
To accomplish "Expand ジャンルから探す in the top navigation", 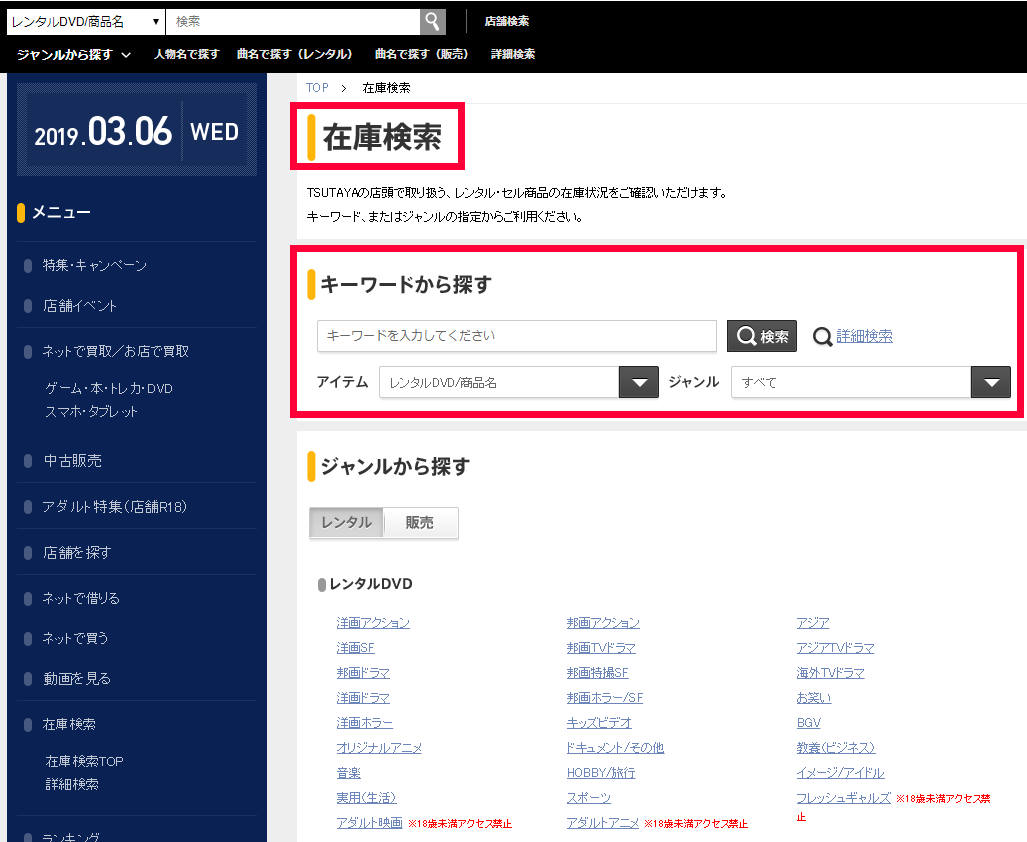I will pyautogui.click(x=73, y=54).
